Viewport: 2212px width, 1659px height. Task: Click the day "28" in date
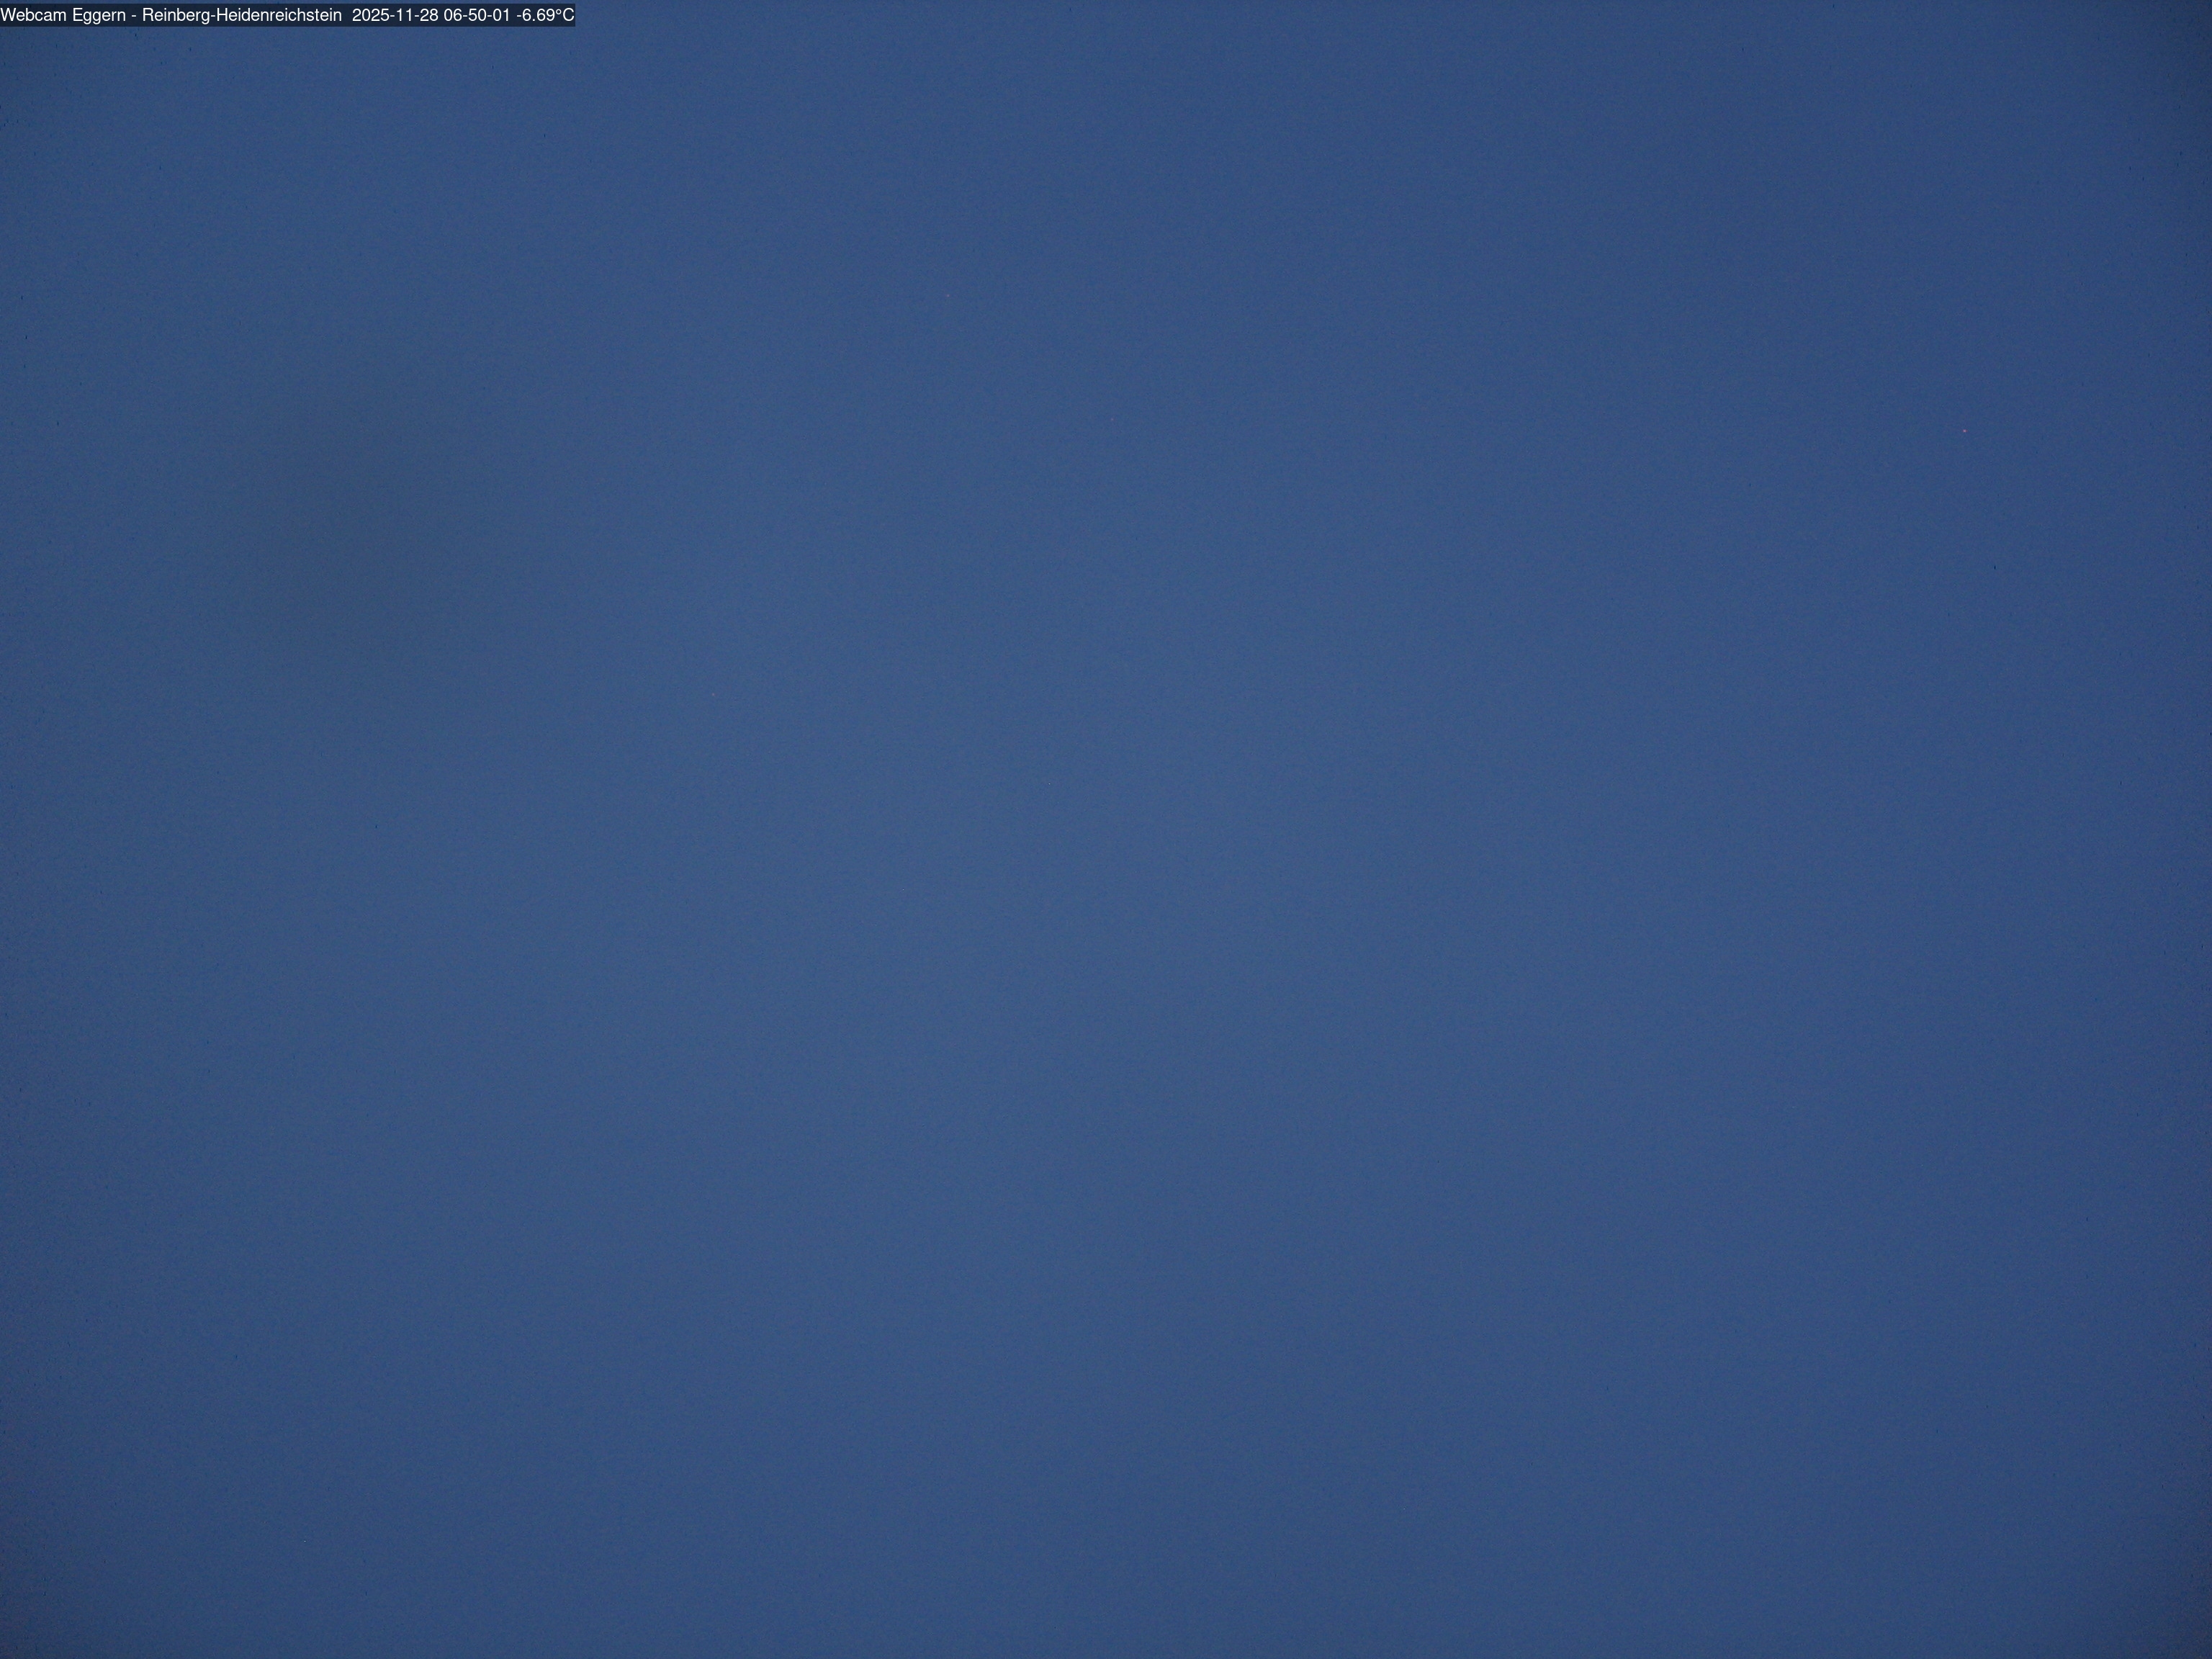click(x=428, y=15)
